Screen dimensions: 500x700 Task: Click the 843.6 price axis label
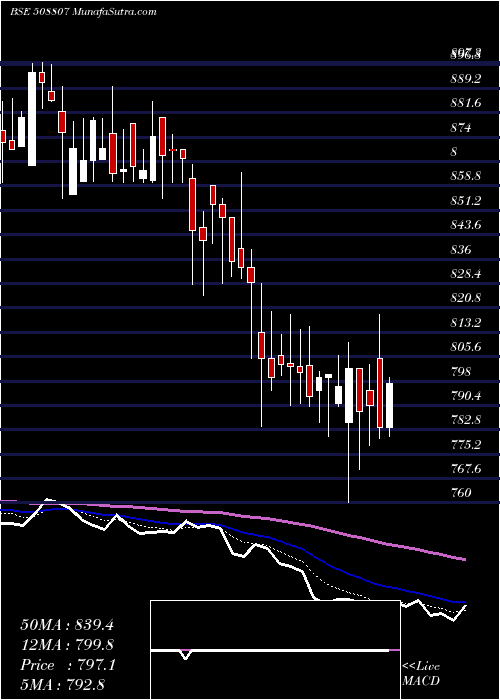click(x=466, y=225)
